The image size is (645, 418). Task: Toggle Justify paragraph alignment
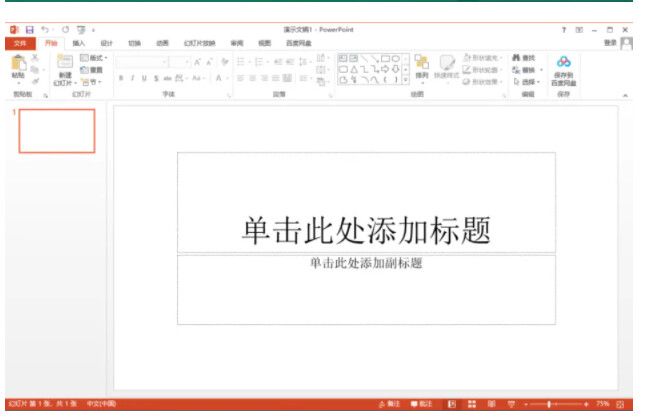point(276,78)
